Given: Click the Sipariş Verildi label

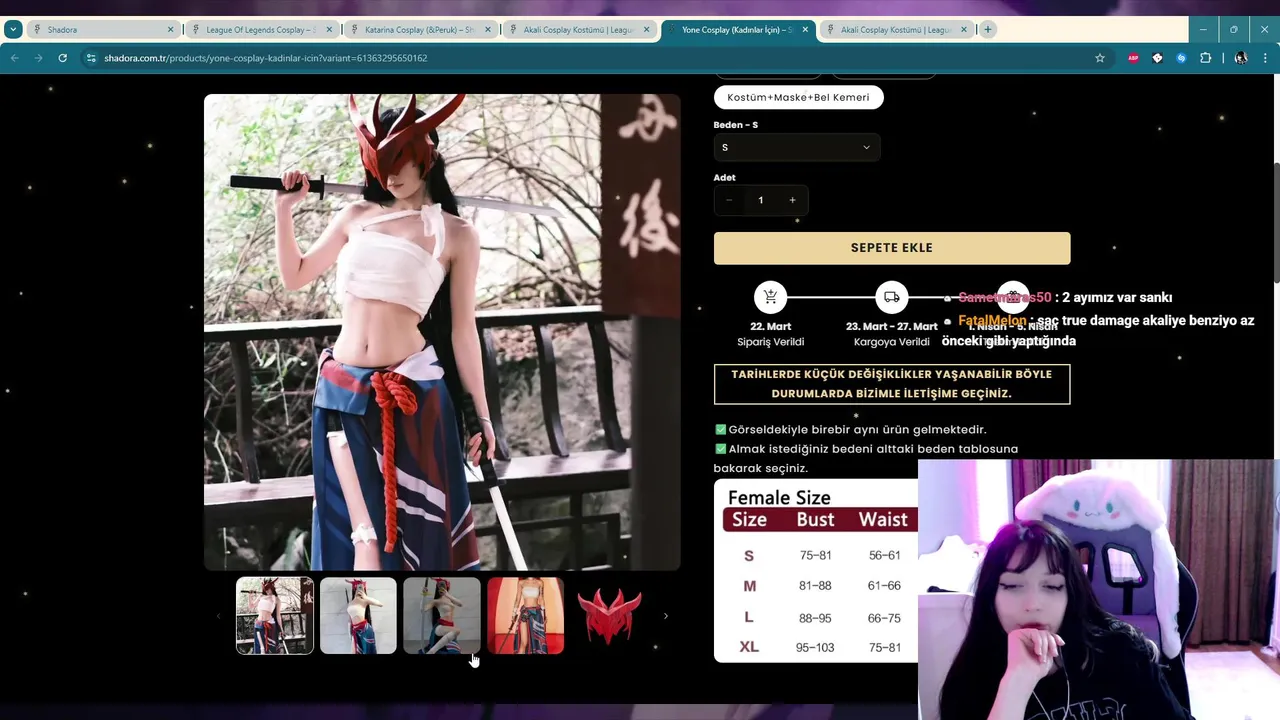Looking at the screenshot, I should (x=770, y=342).
